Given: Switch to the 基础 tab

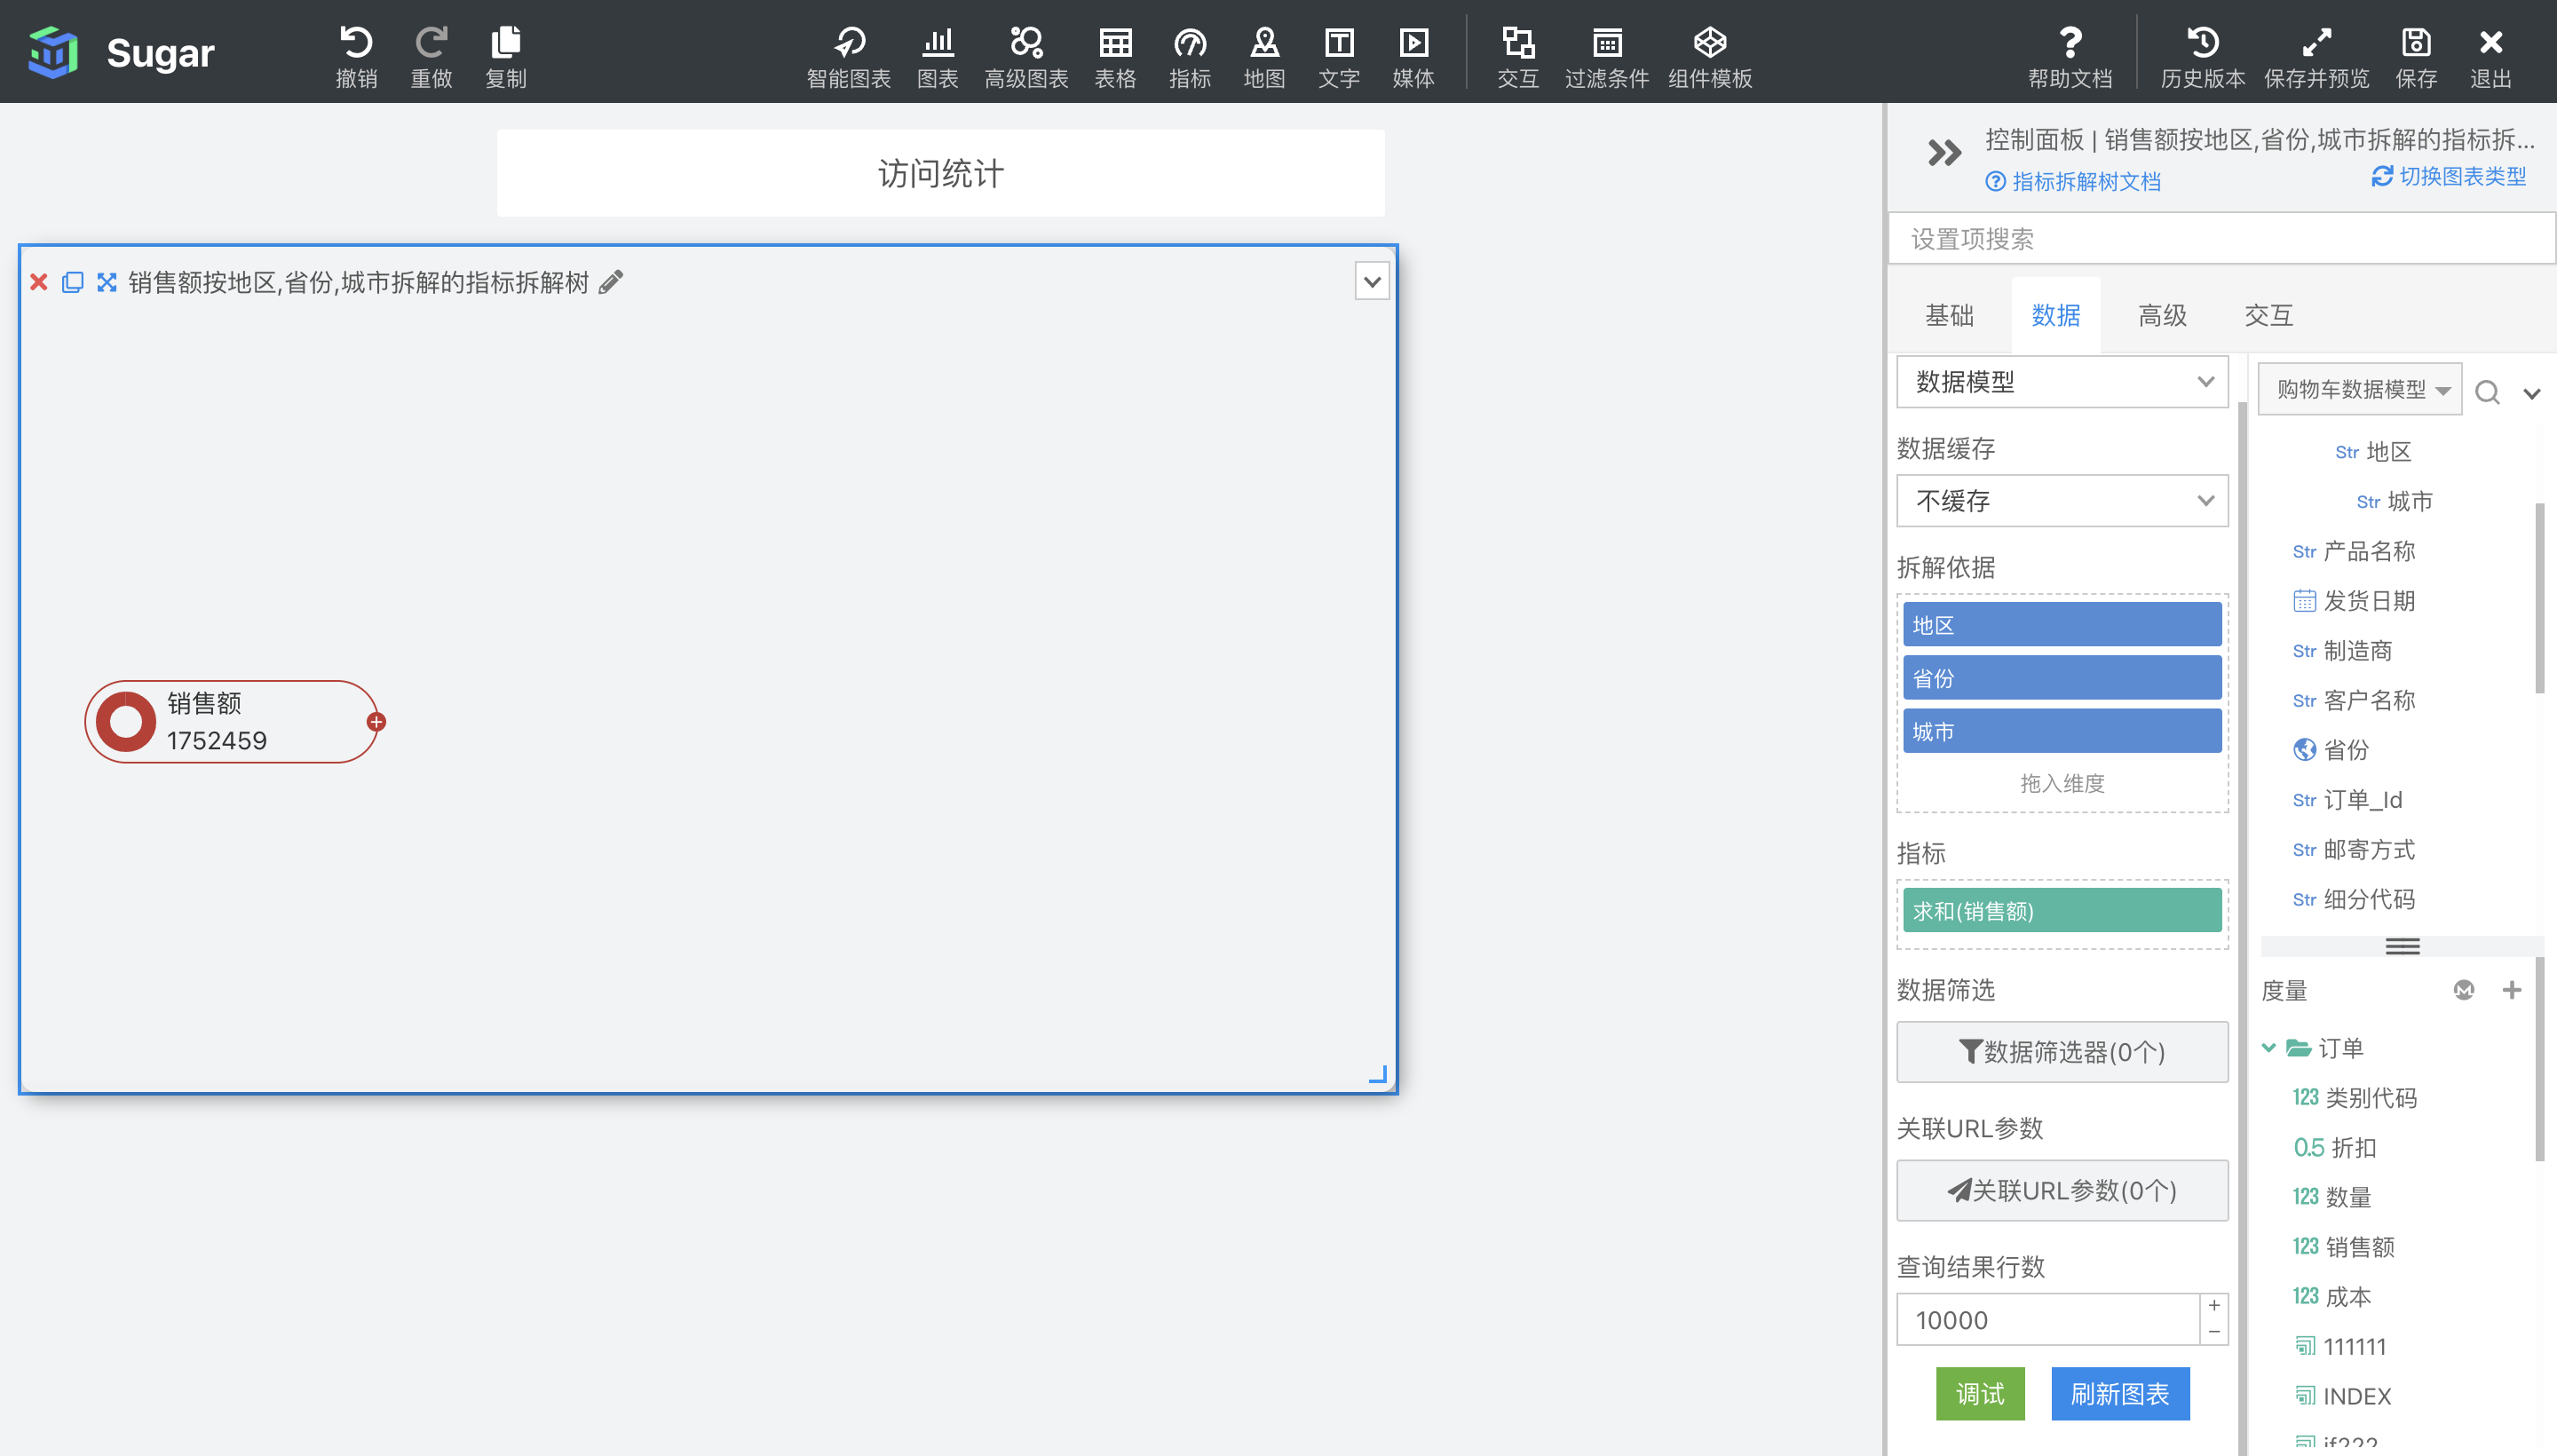Looking at the screenshot, I should tap(1949, 316).
